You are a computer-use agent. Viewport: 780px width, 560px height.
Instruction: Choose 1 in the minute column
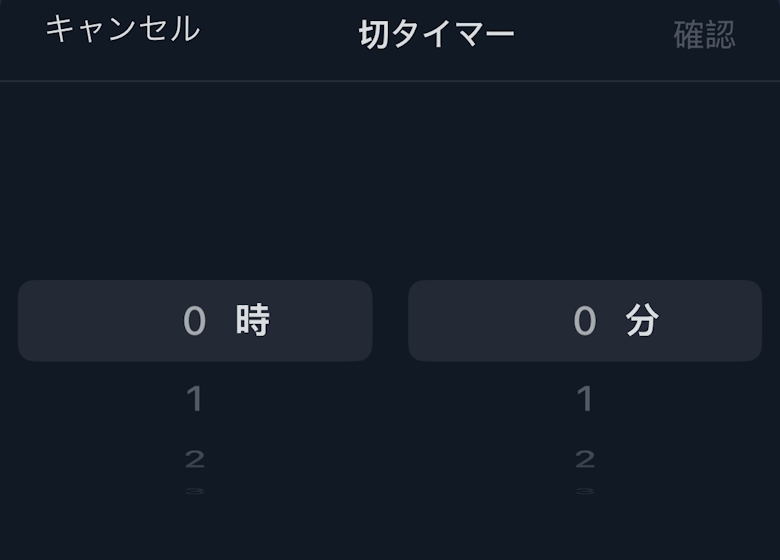(585, 400)
